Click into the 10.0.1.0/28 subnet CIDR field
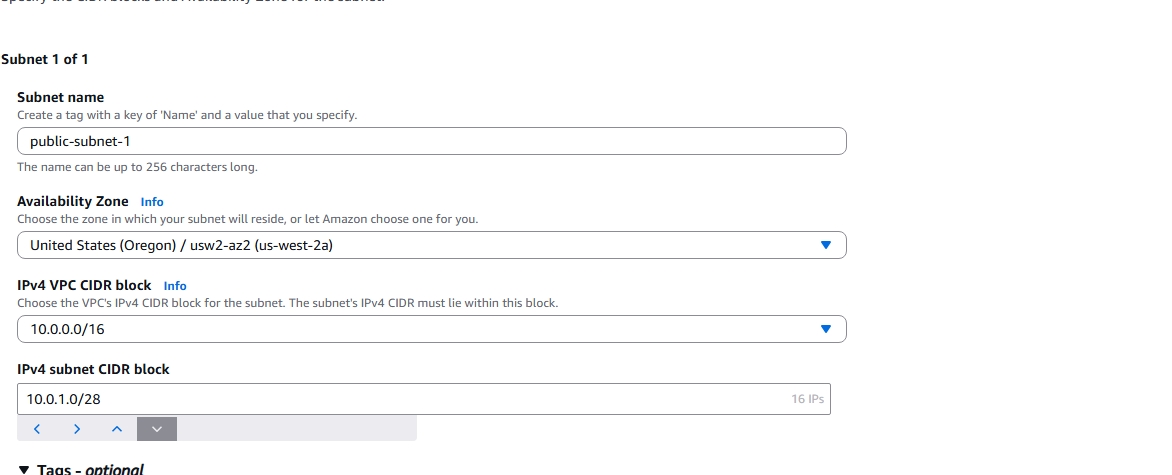Viewport: 1172px width, 475px height. (x=400, y=399)
